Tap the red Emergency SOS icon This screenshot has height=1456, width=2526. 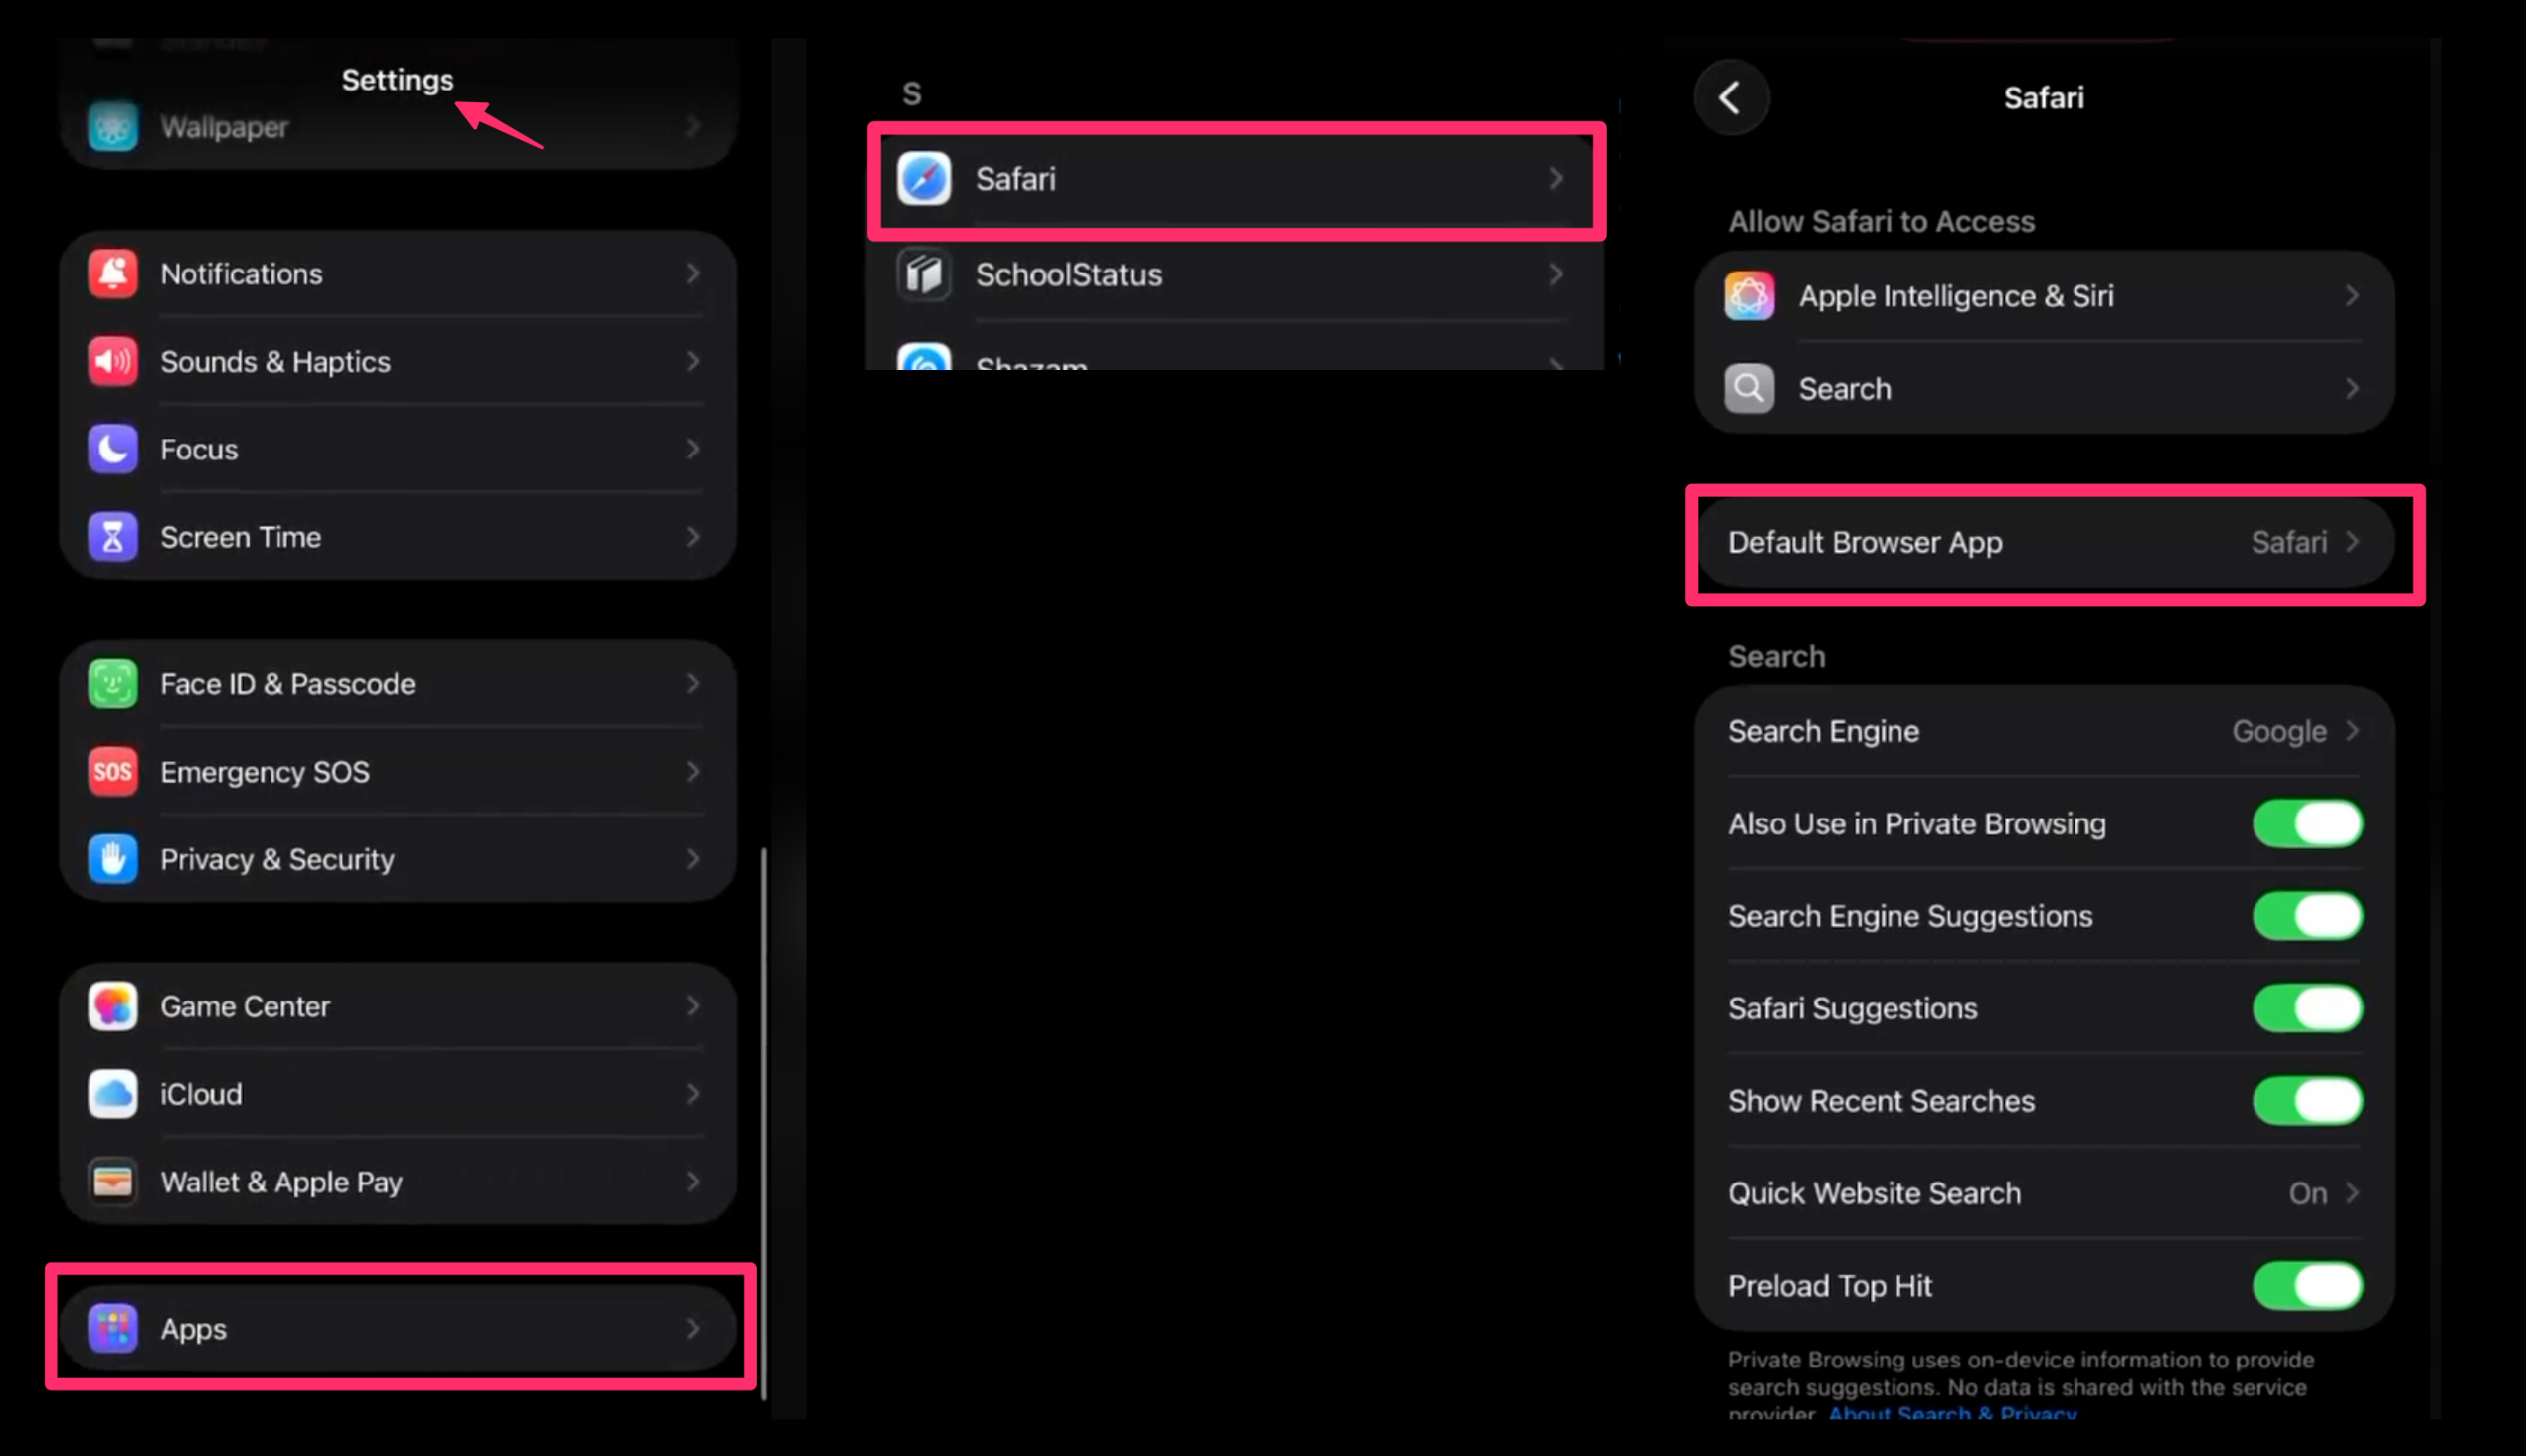113,771
